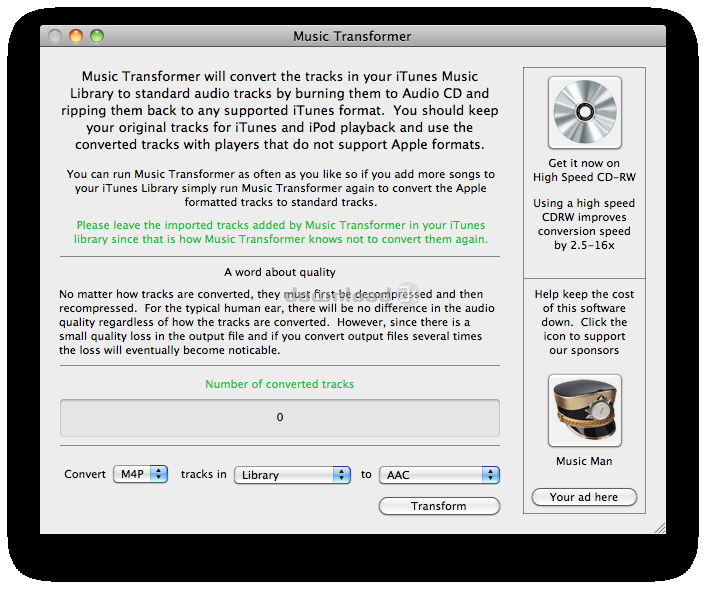The width and height of the screenshot is (706, 589).
Task: Open the AAC output format dropdown
Action: click(x=439, y=475)
